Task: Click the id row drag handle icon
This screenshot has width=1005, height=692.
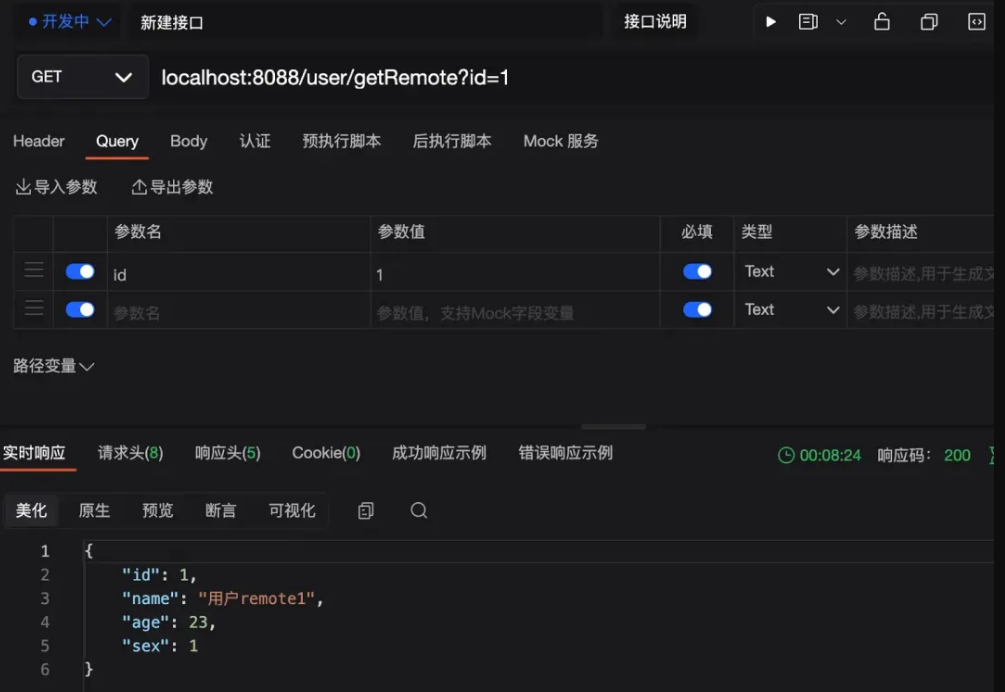Action: [34, 270]
